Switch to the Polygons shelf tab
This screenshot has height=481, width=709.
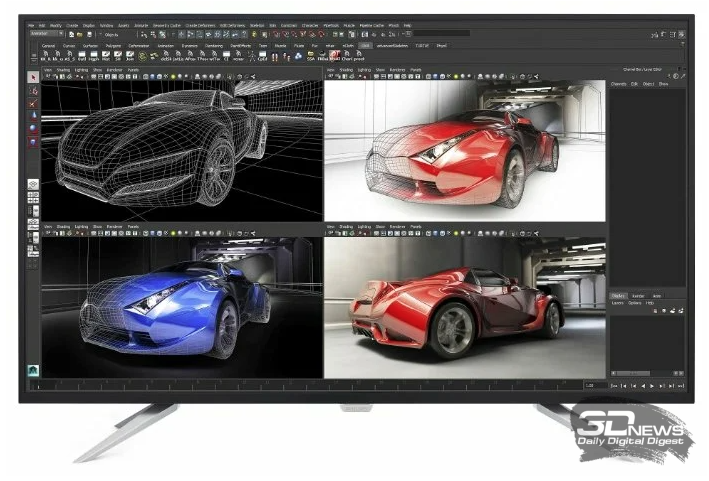113,46
